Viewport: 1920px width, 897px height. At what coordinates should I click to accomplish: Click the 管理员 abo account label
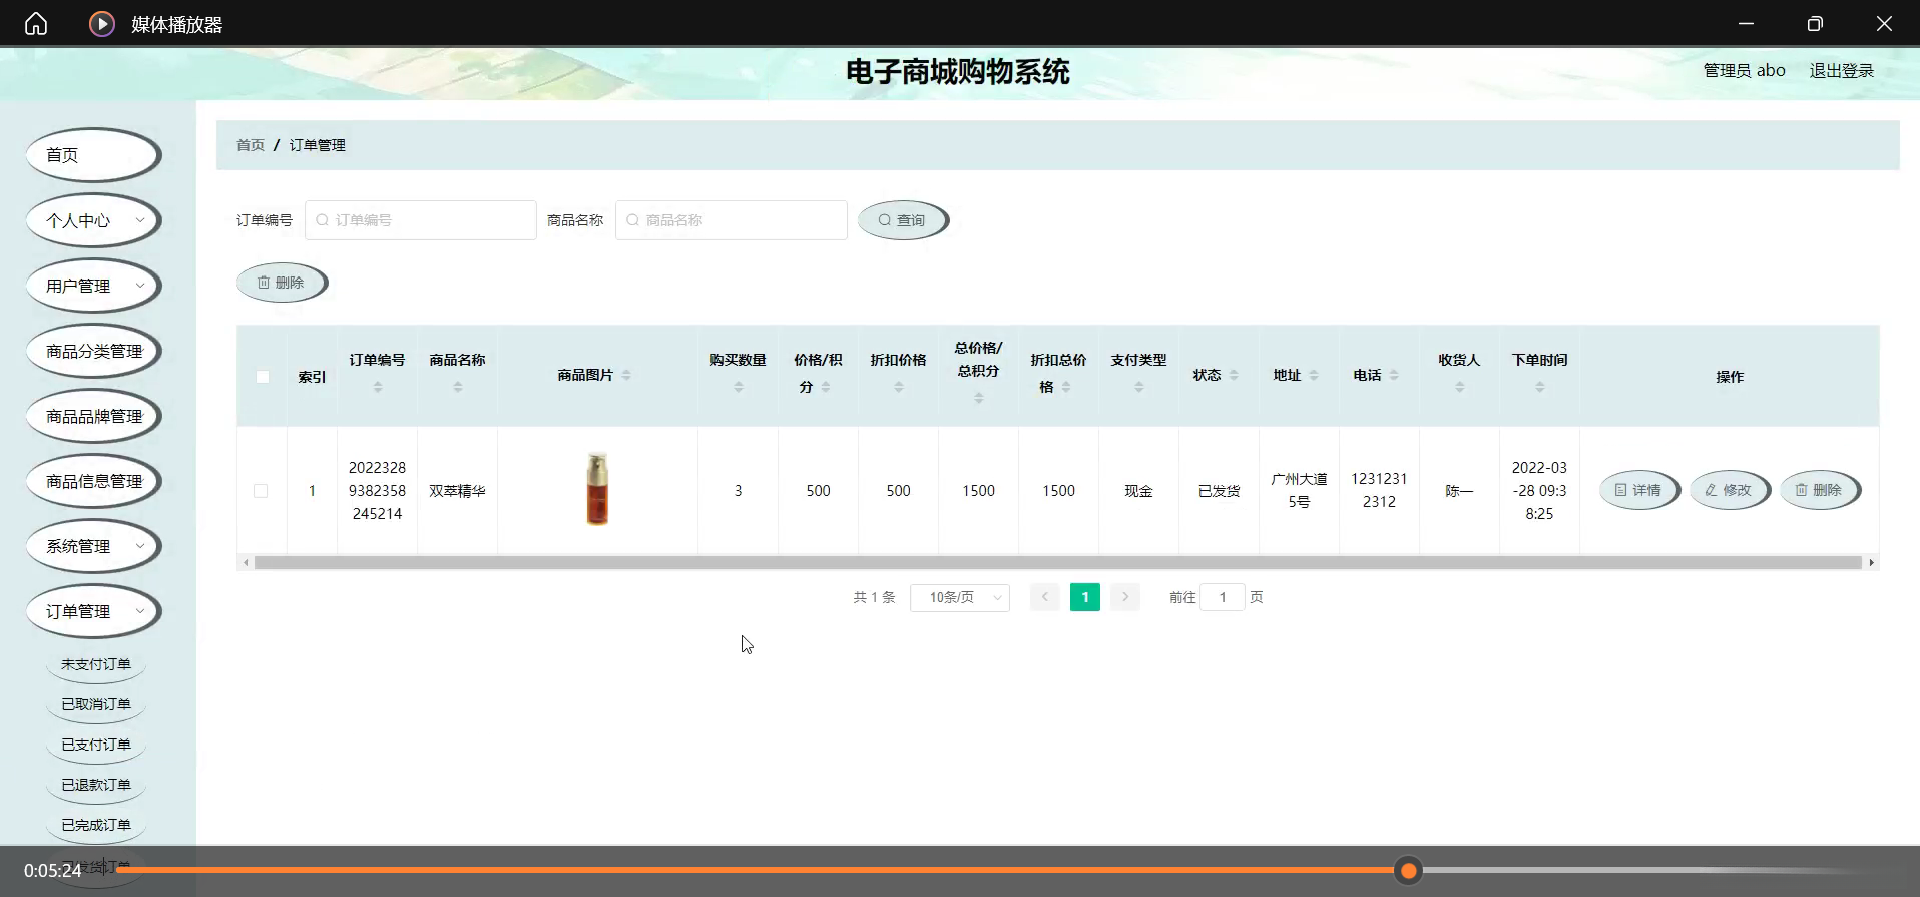(x=1745, y=71)
